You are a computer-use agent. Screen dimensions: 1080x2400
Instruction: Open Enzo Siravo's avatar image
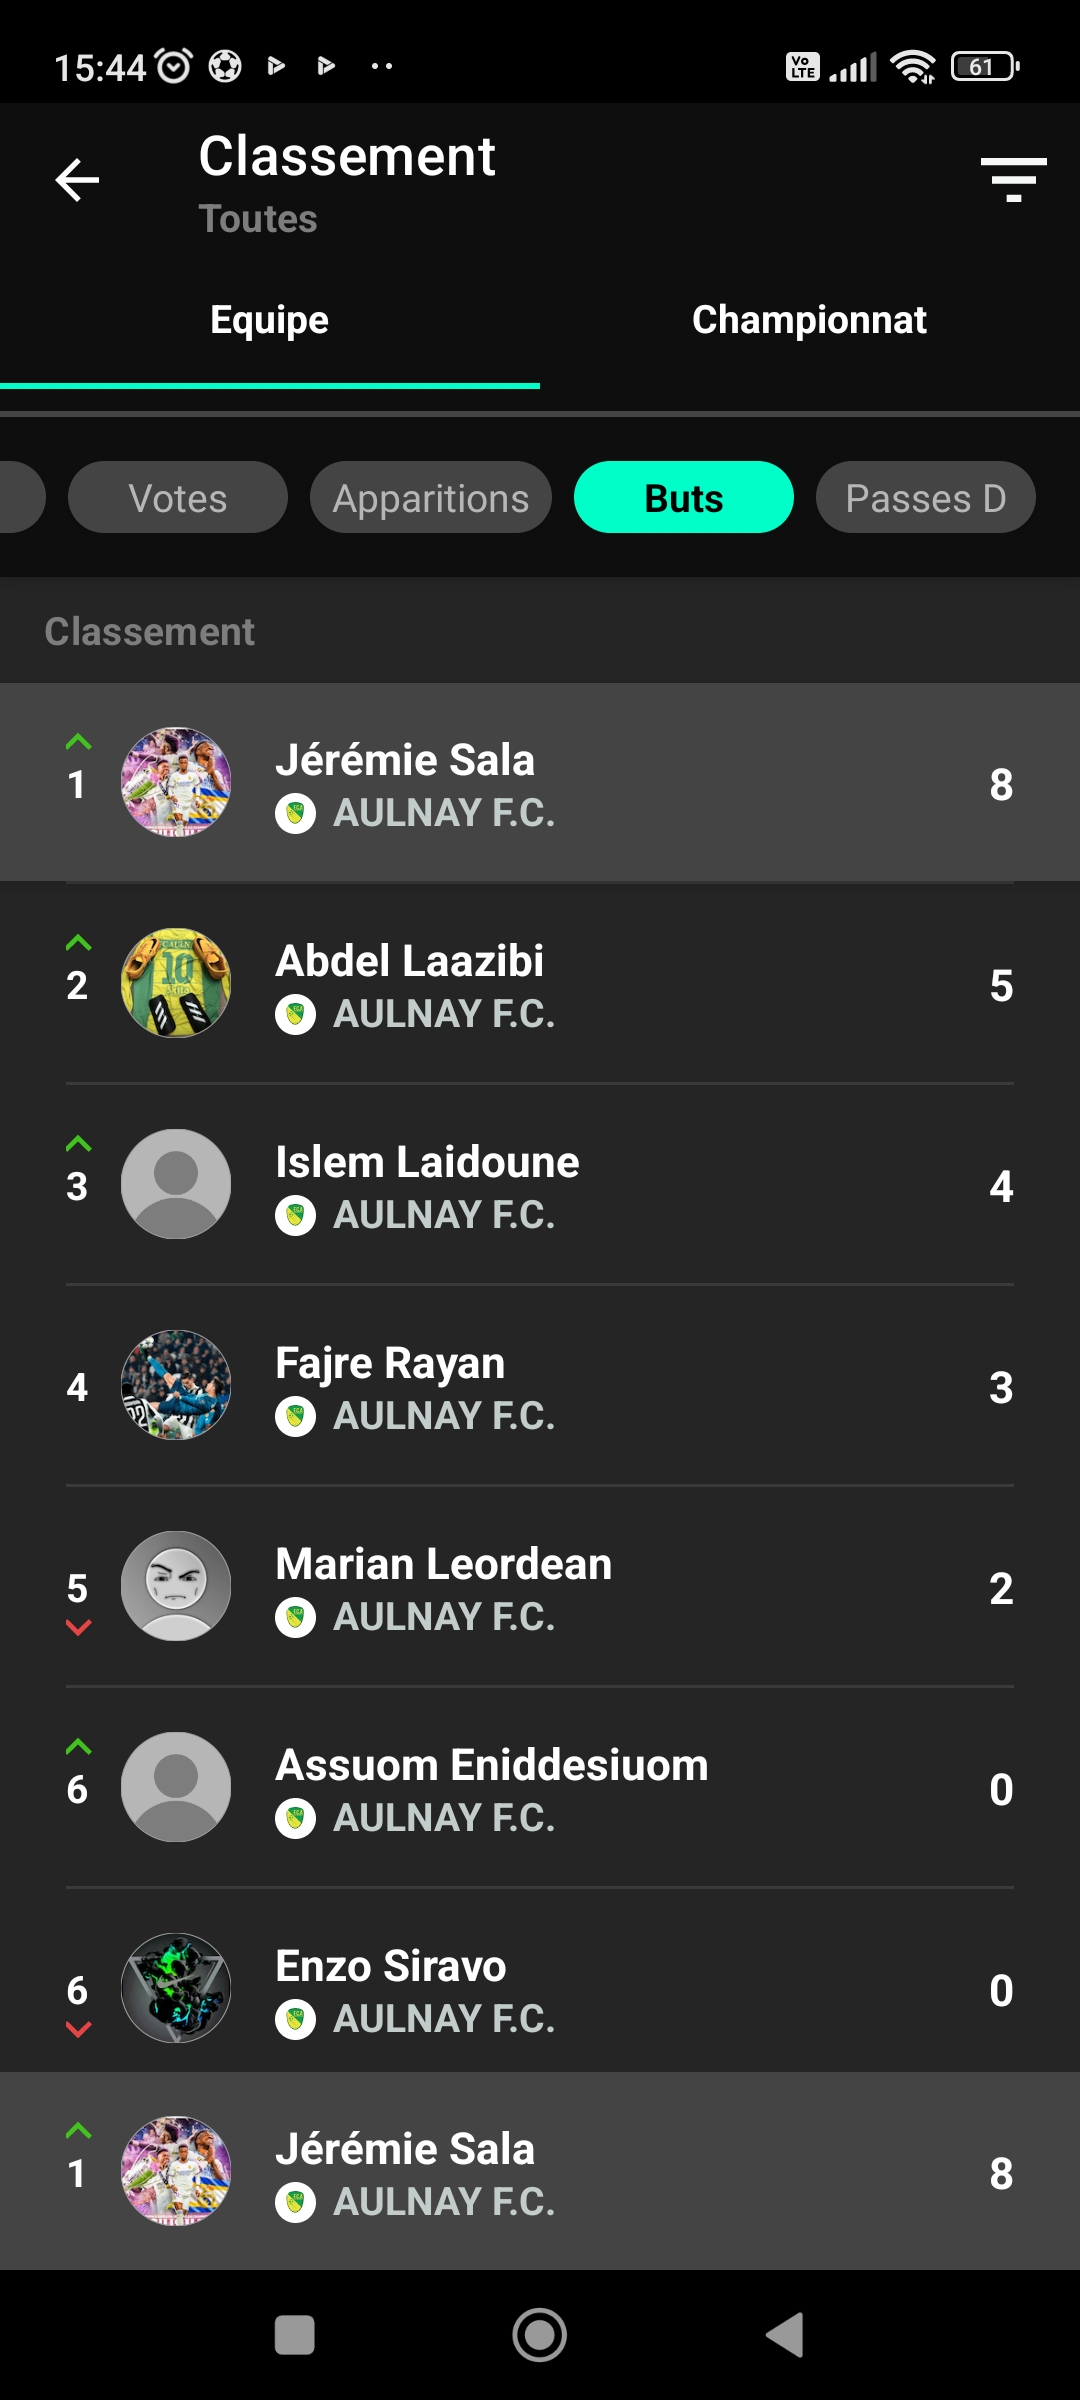176,1988
